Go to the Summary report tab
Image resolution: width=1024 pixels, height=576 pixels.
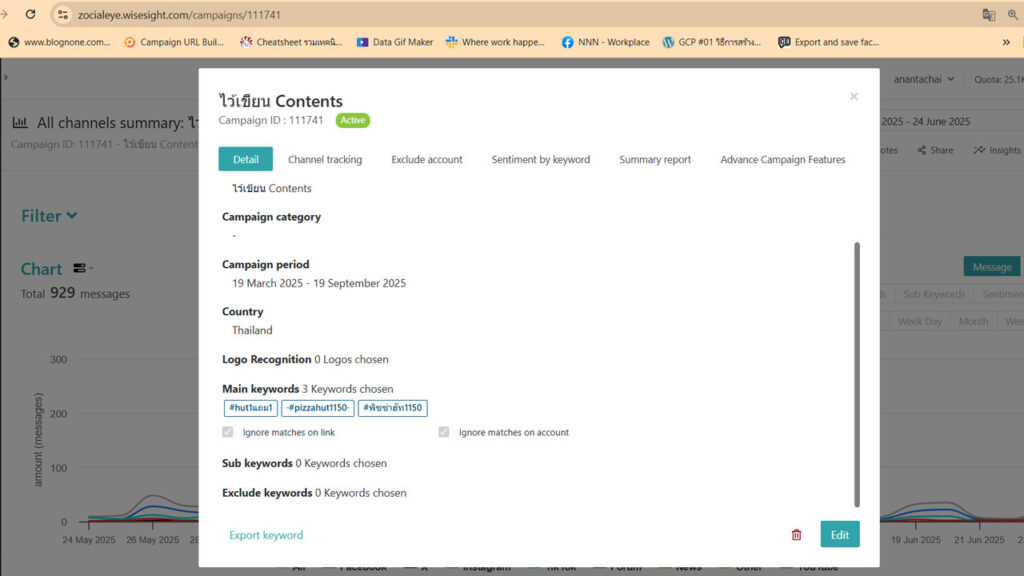(655, 159)
